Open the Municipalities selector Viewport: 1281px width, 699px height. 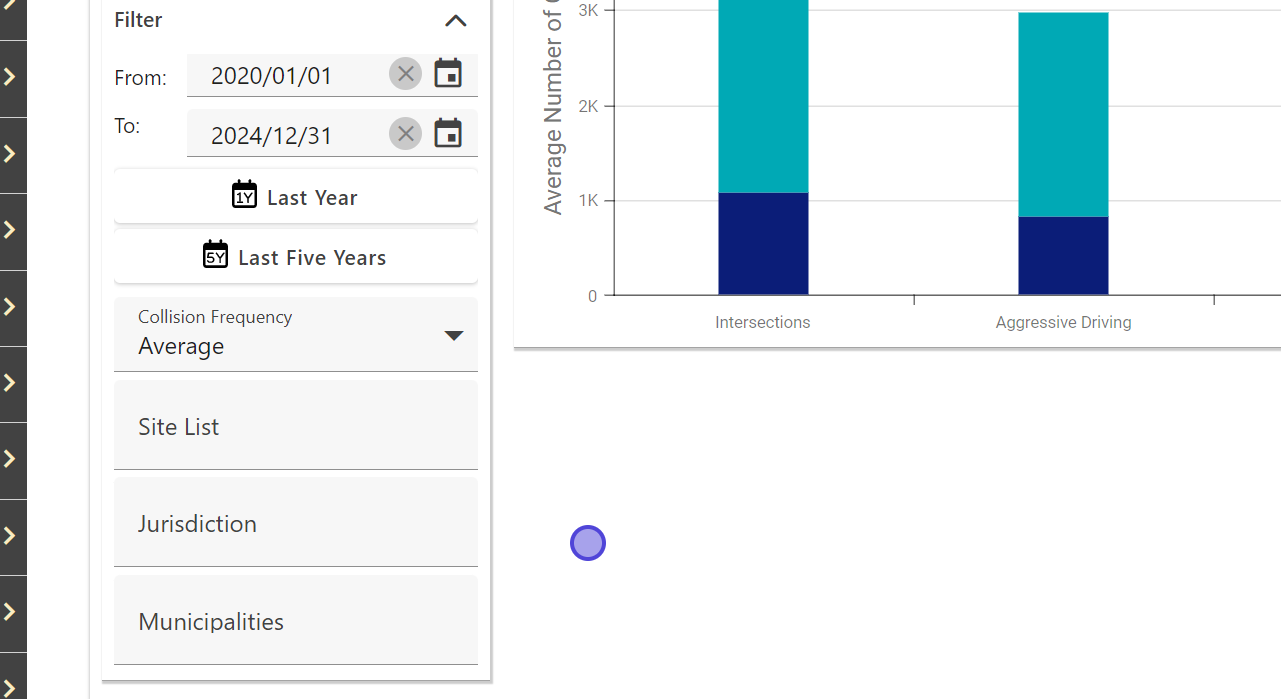coord(295,621)
